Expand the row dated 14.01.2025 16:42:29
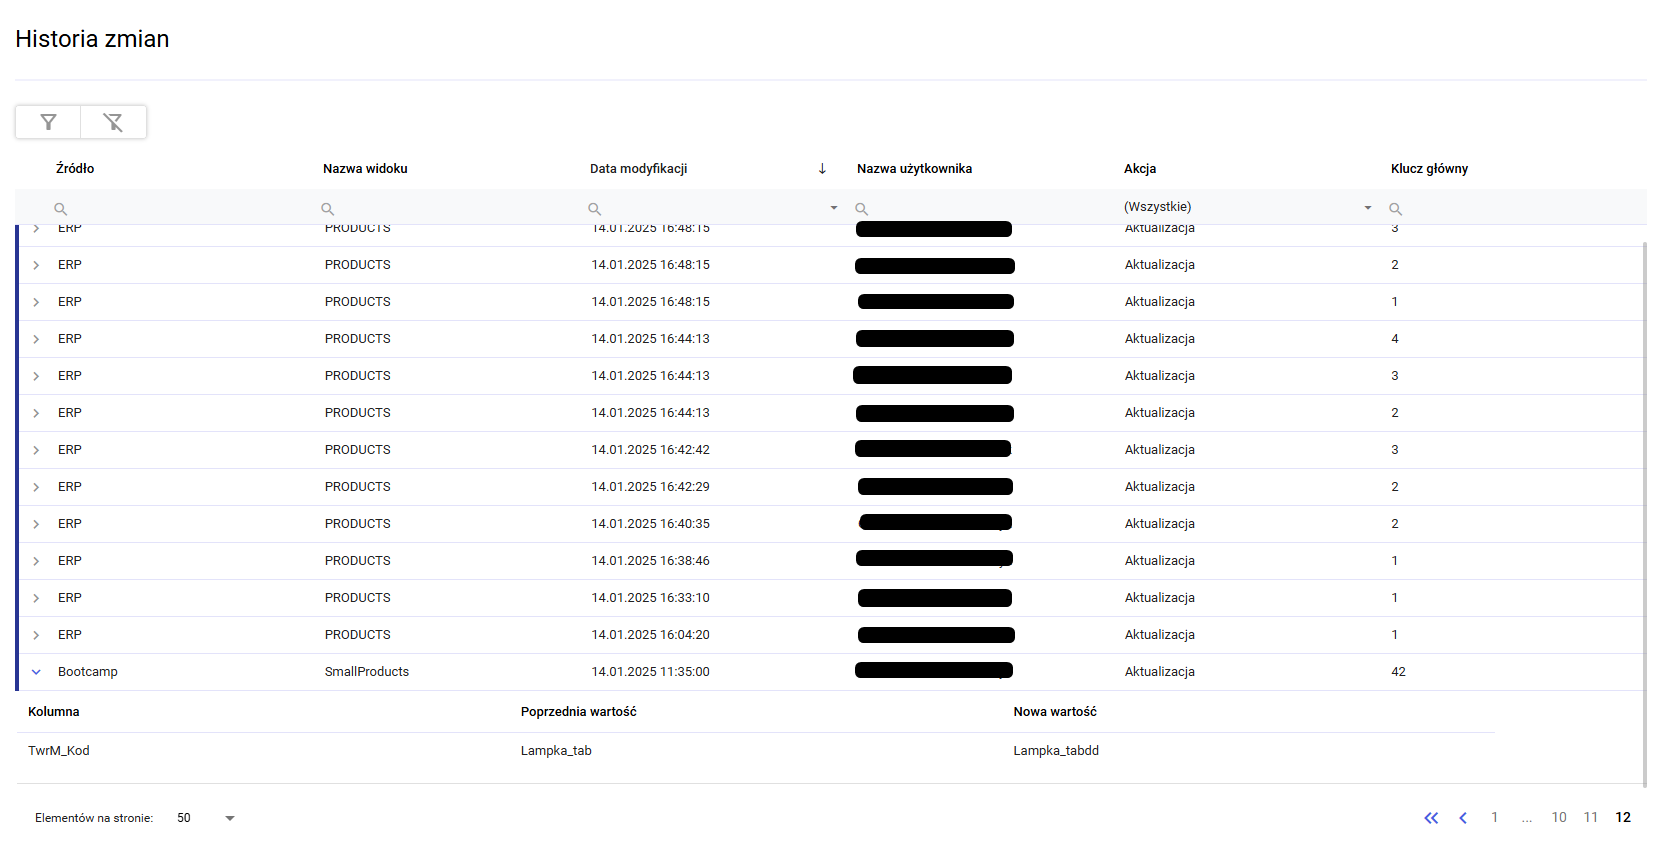Viewport: 1659px width, 852px height. pos(36,487)
